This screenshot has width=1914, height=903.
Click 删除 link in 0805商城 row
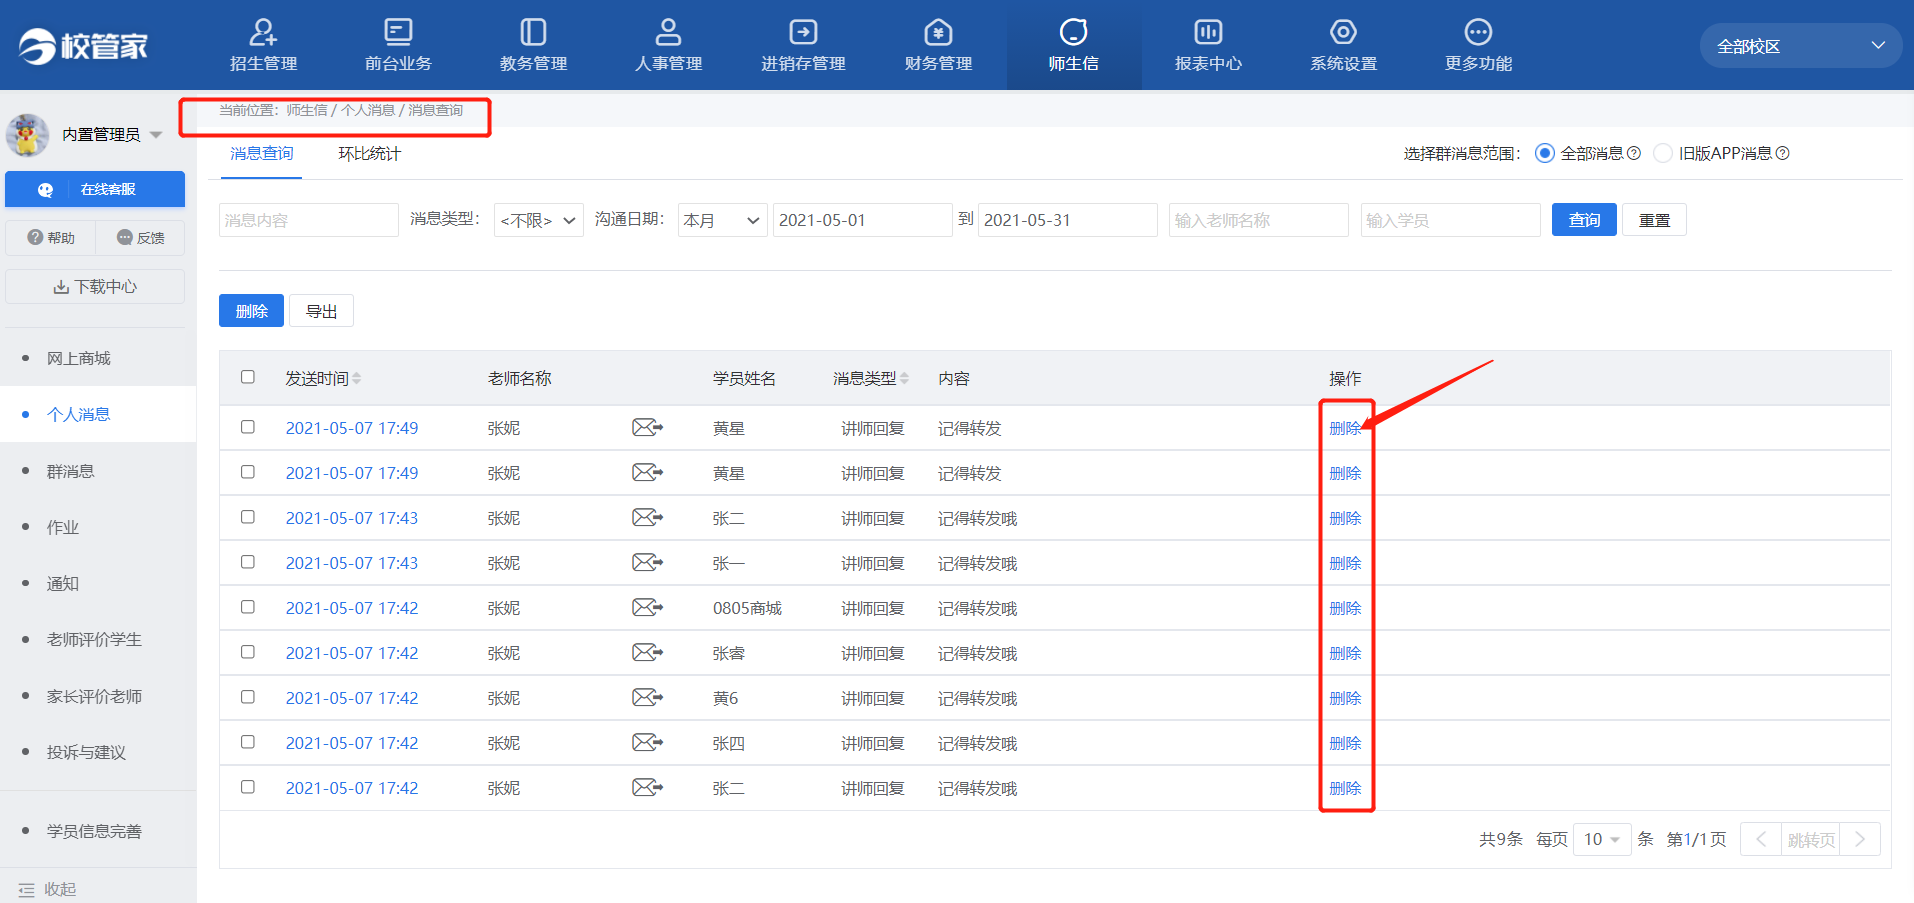1345,608
